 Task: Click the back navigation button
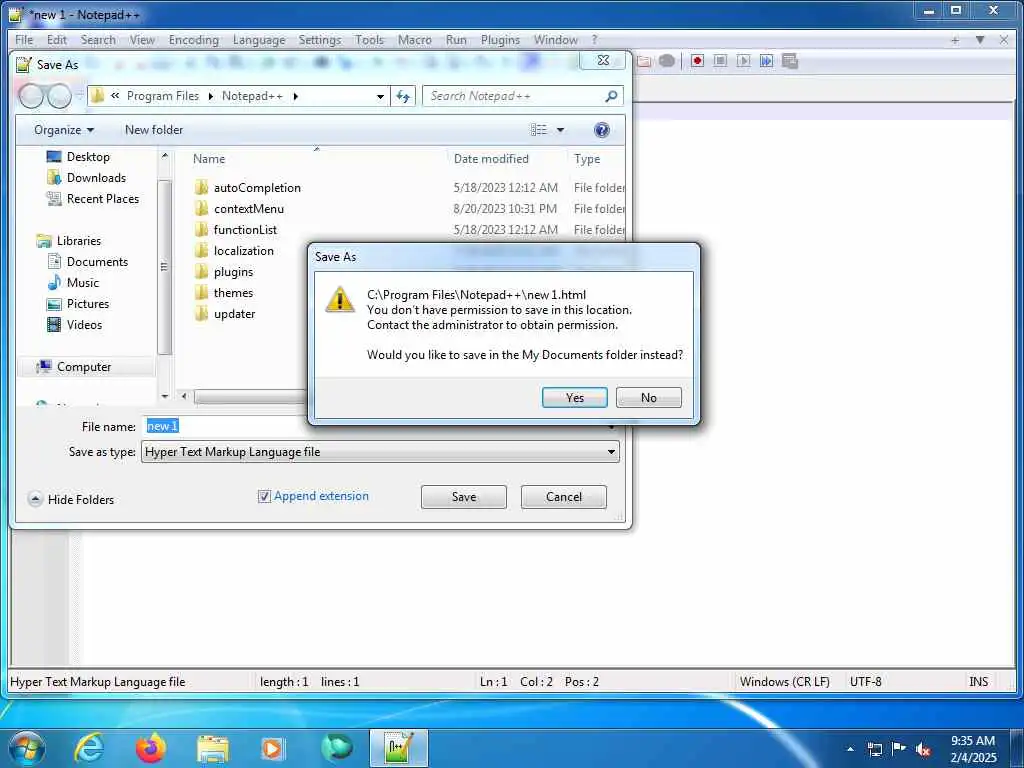click(x=31, y=96)
